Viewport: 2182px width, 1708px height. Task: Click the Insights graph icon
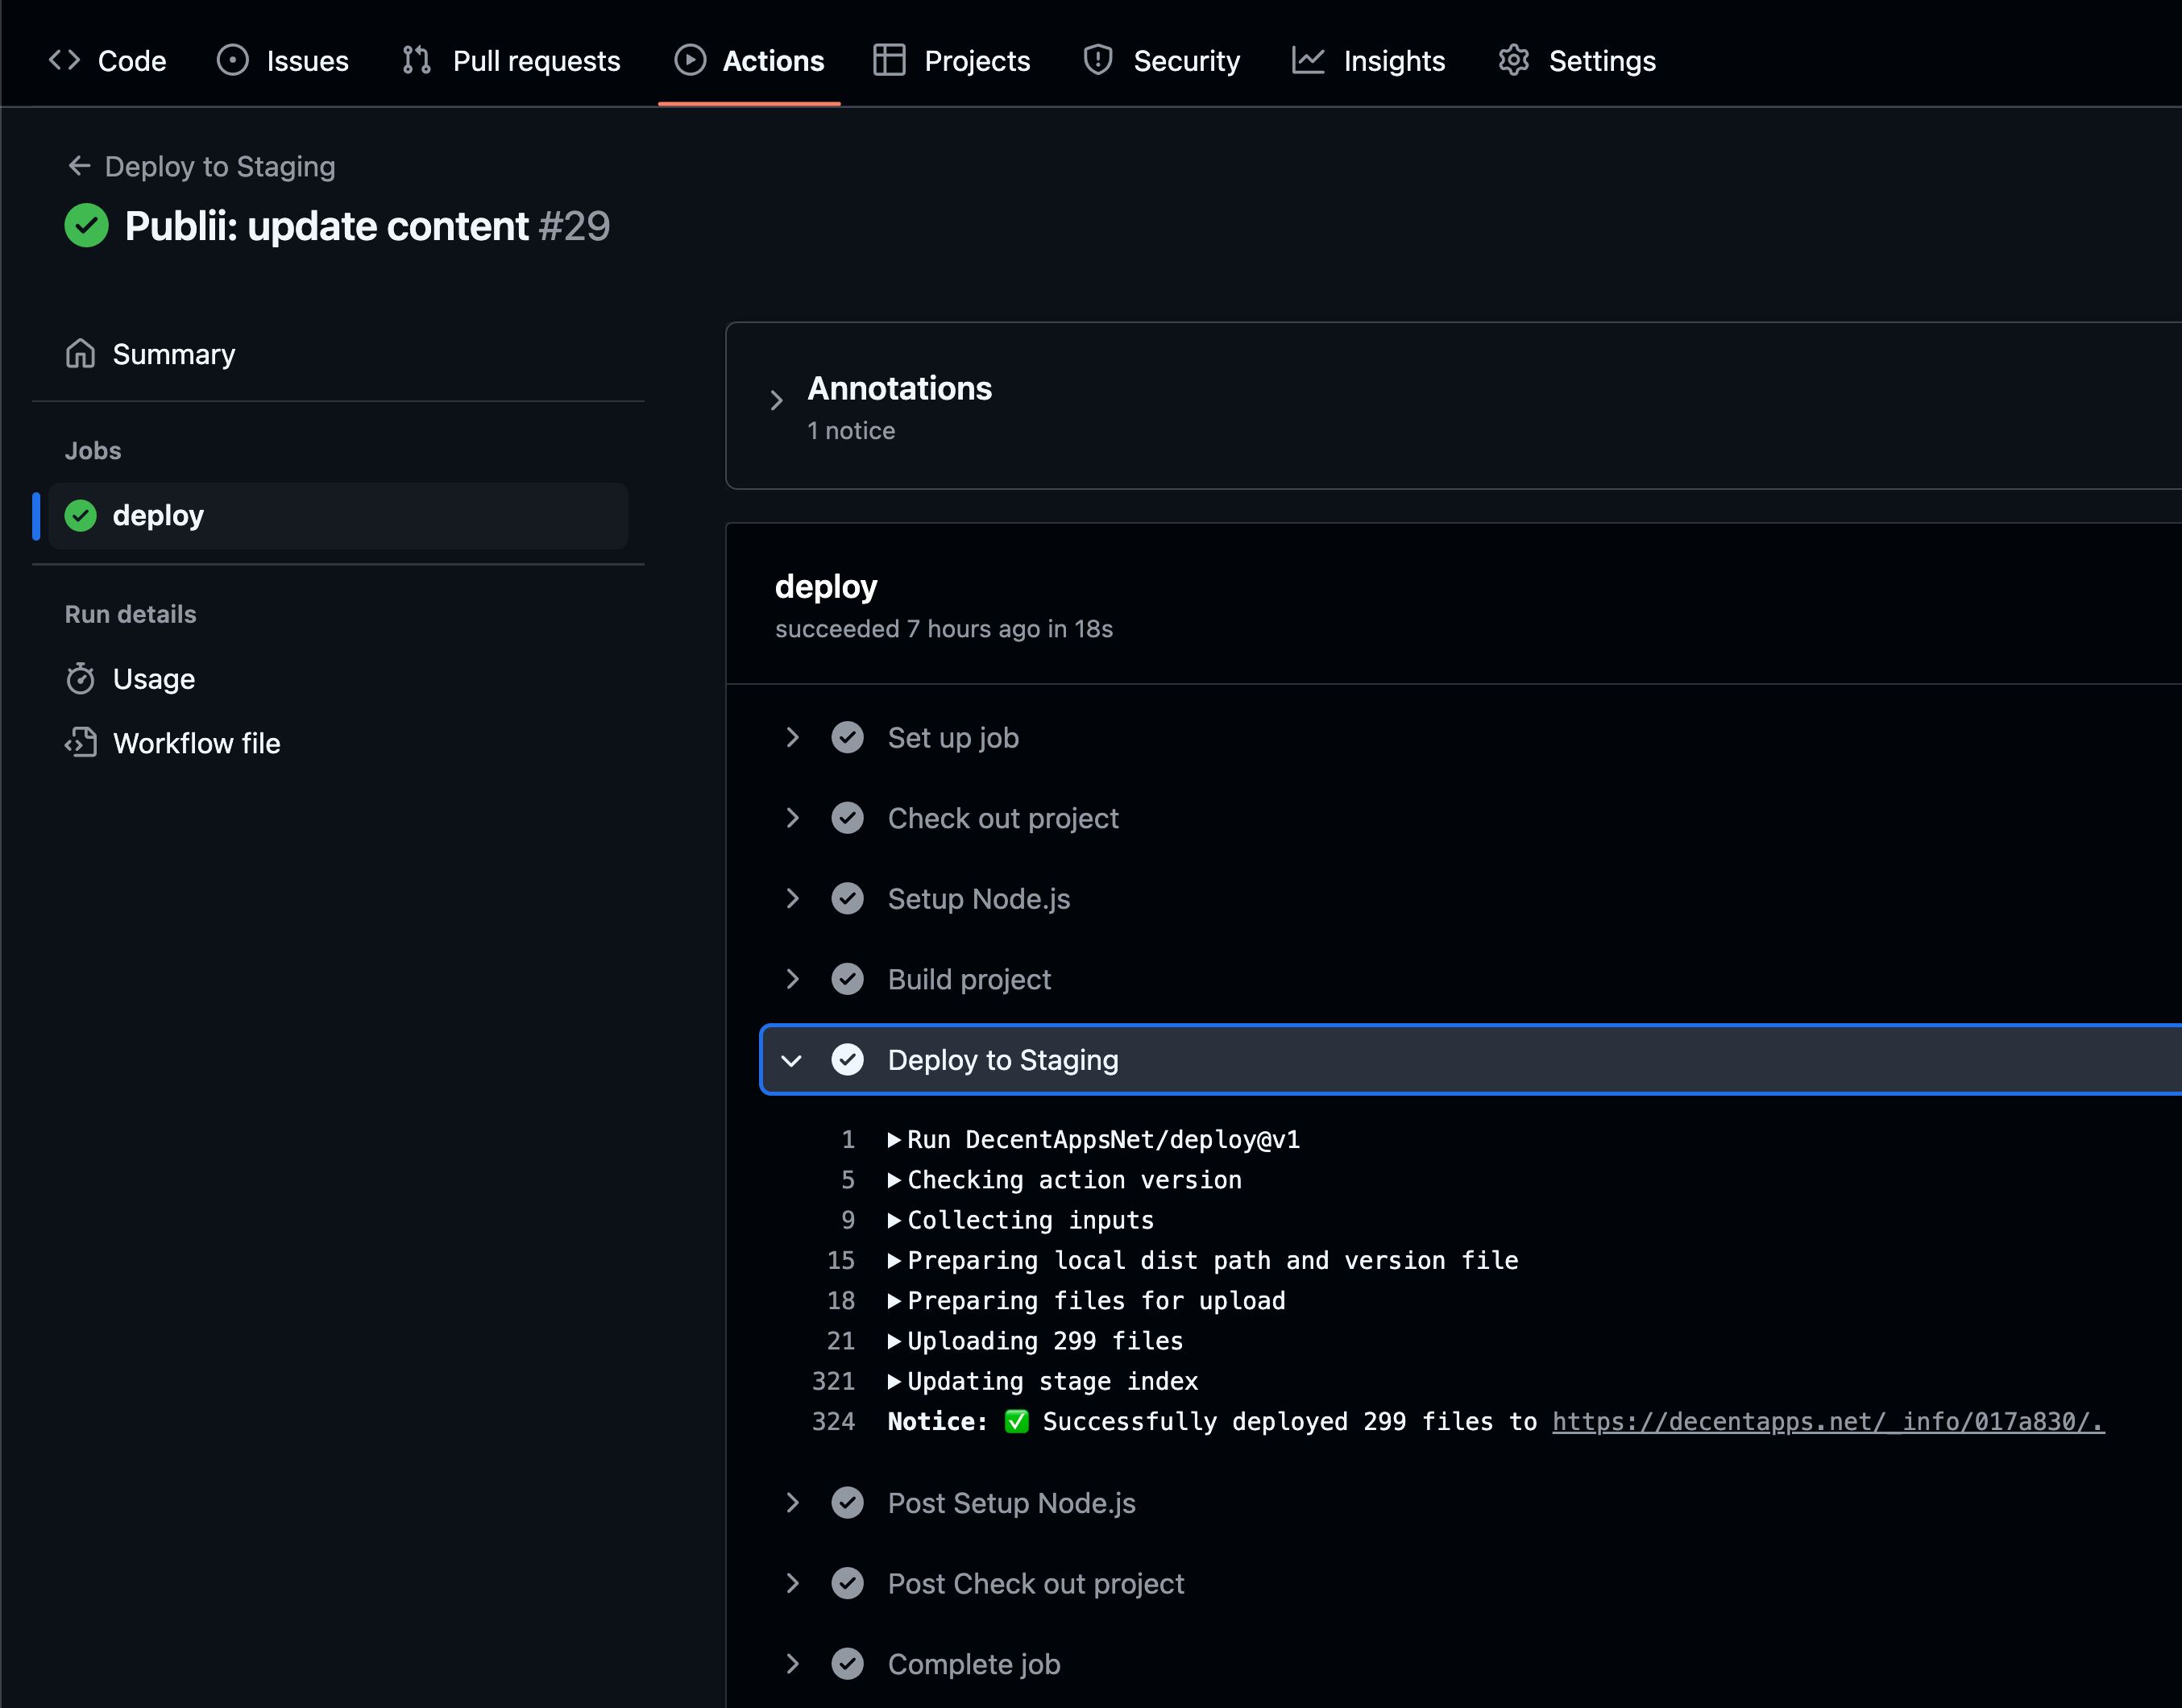pos(1308,60)
